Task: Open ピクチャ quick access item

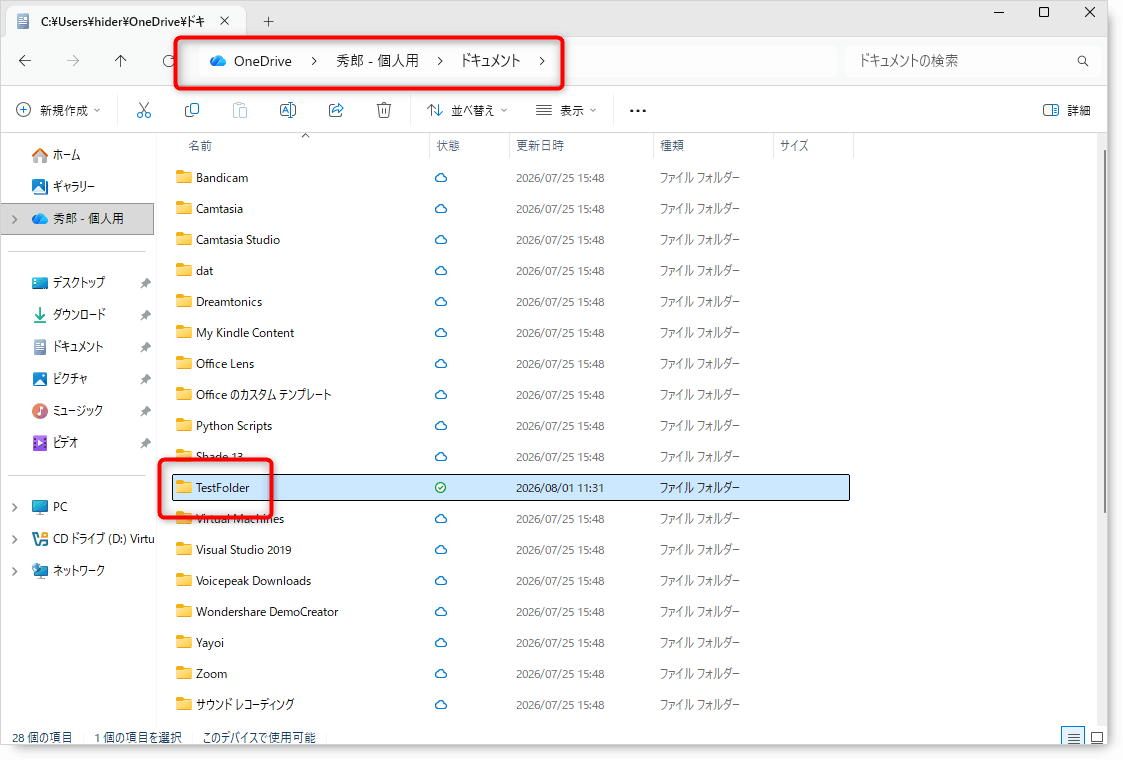Action: 60,378
